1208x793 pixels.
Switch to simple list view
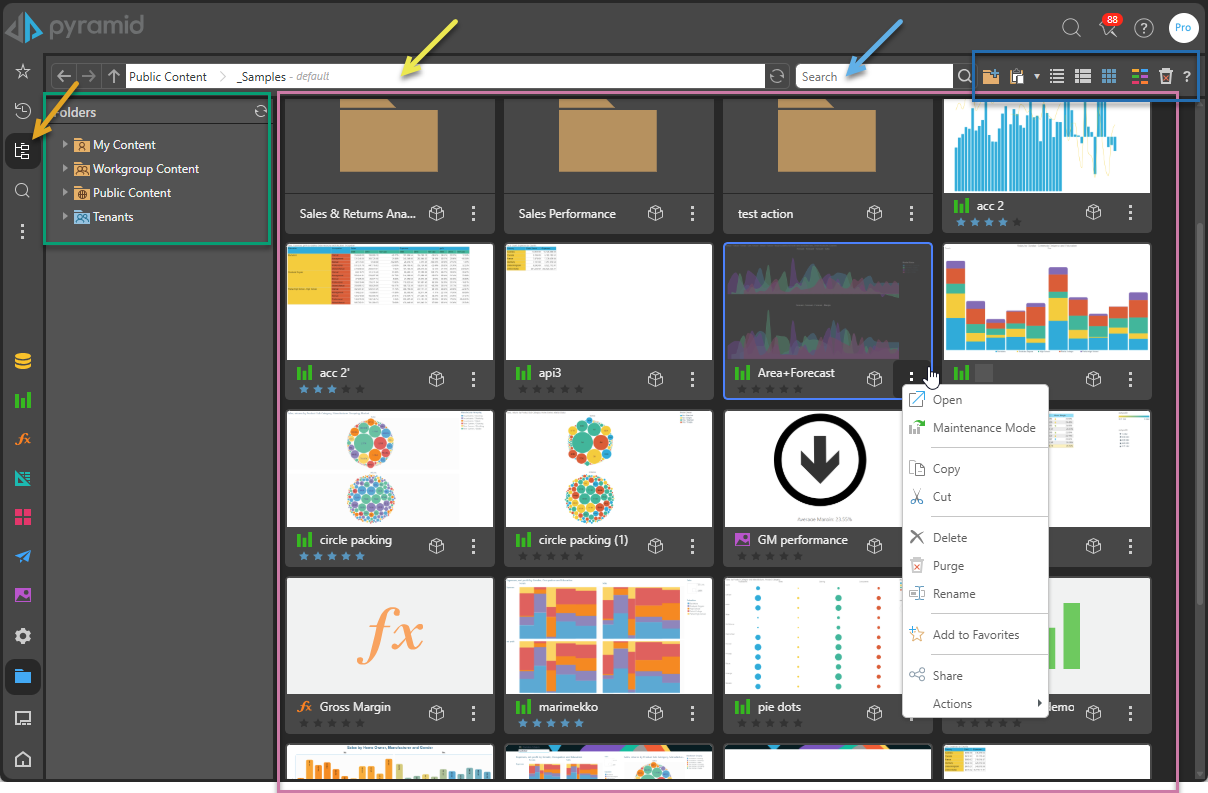[x=1057, y=76]
